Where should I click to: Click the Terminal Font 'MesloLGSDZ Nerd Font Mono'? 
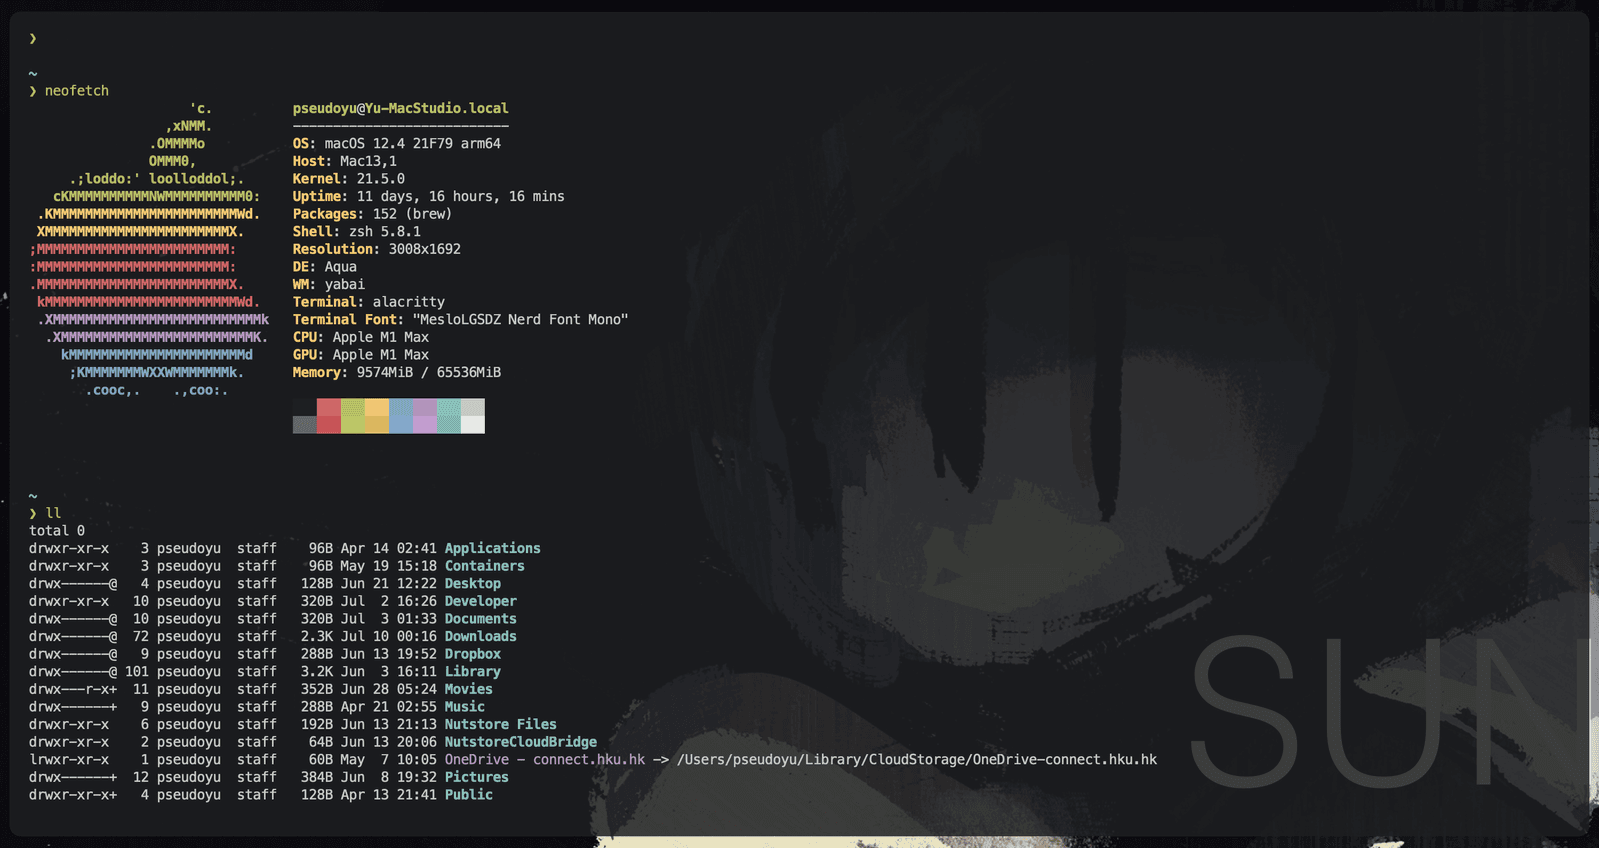click(x=520, y=320)
